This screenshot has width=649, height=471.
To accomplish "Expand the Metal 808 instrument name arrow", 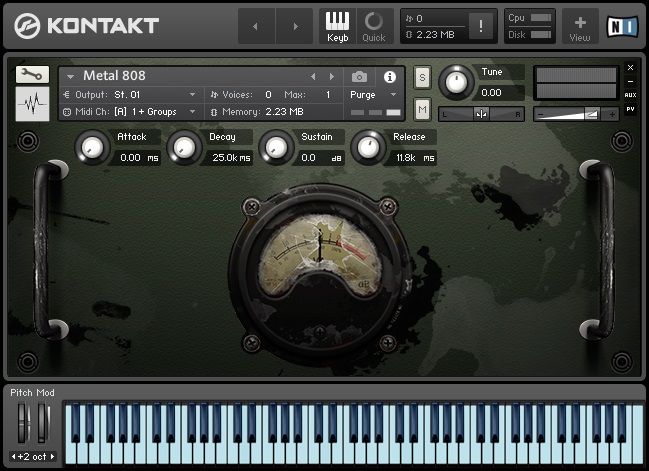I will pyautogui.click(x=72, y=77).
